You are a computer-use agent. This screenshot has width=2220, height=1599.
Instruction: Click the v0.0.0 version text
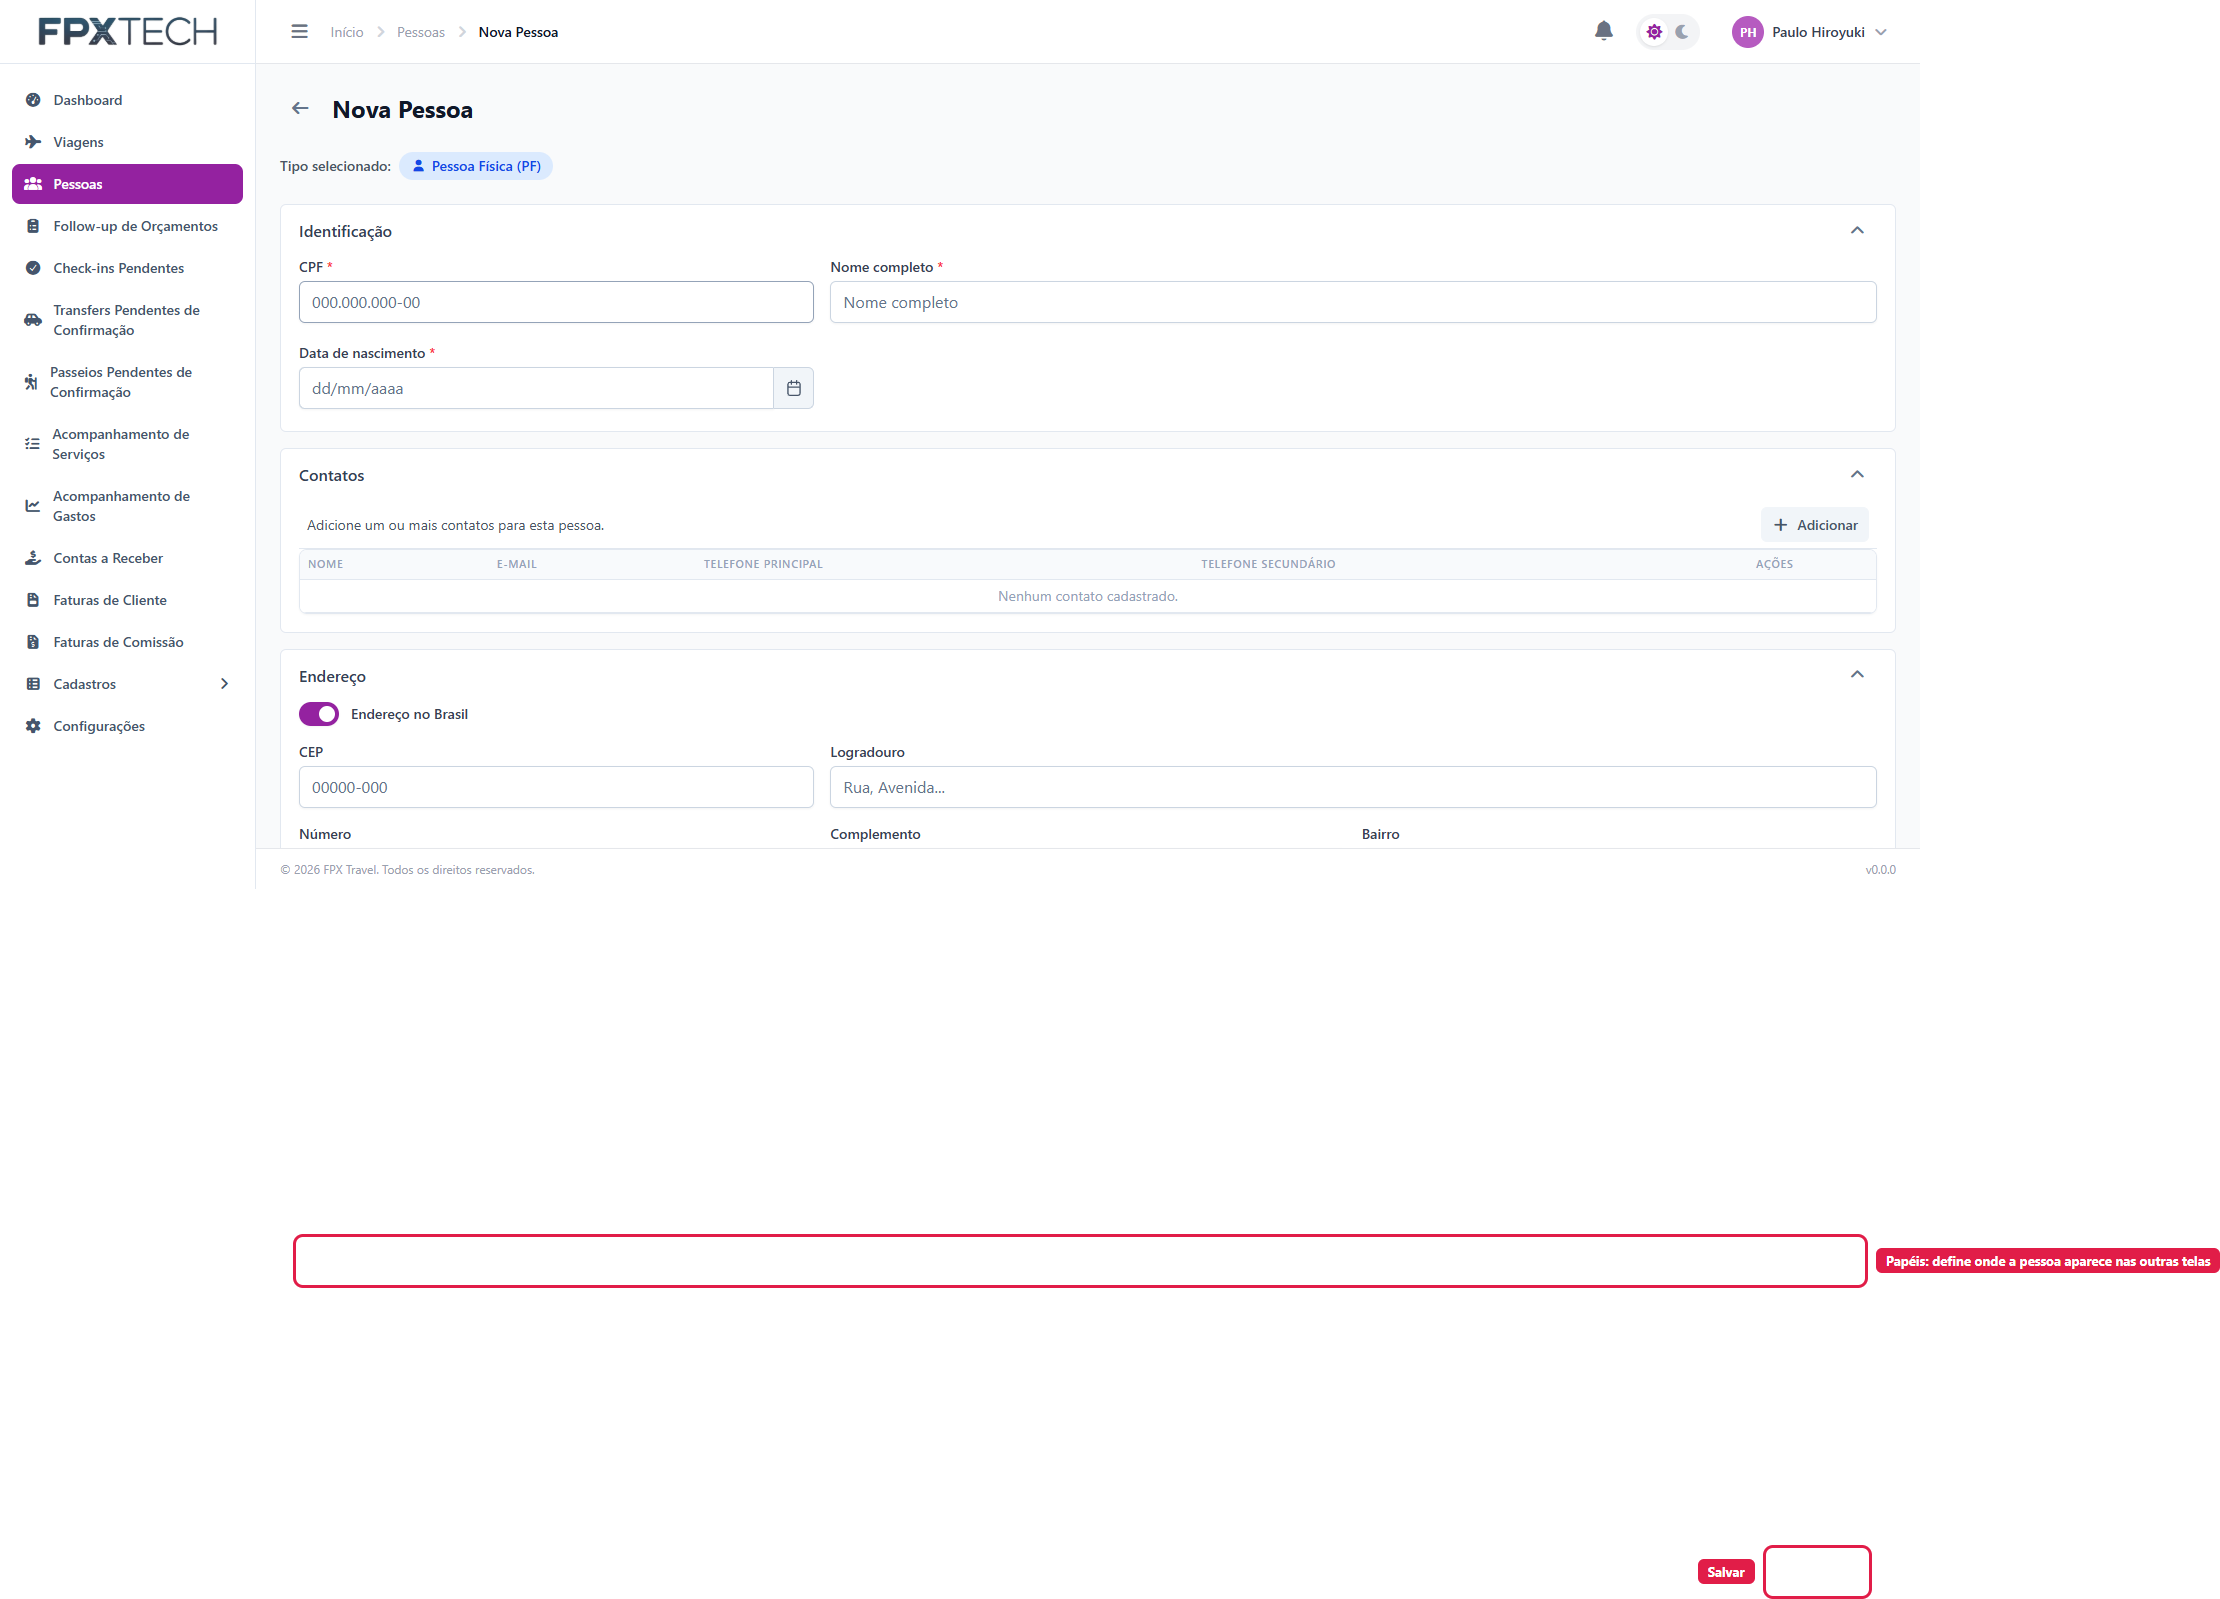coord(1880,870)
